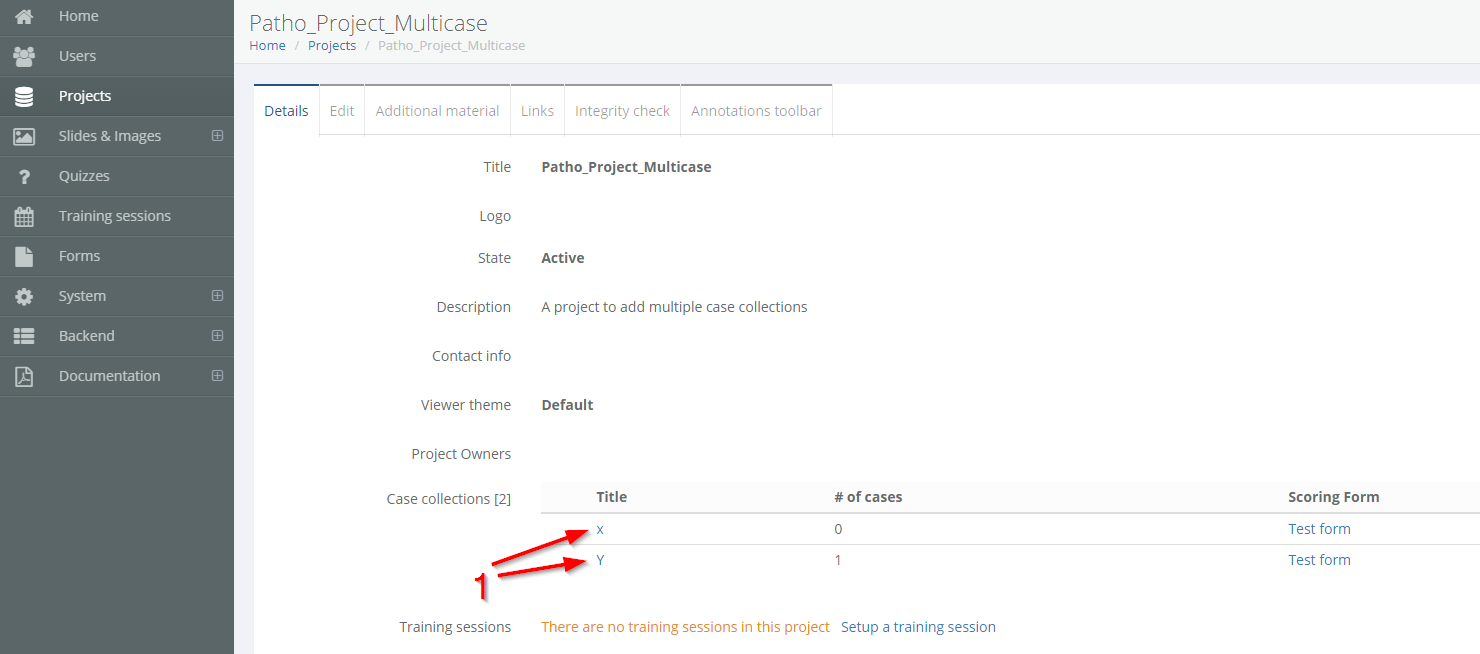Expand the Documentation submenu plus button
Viewport: 1480px width, 654px height.
(217, 376)
